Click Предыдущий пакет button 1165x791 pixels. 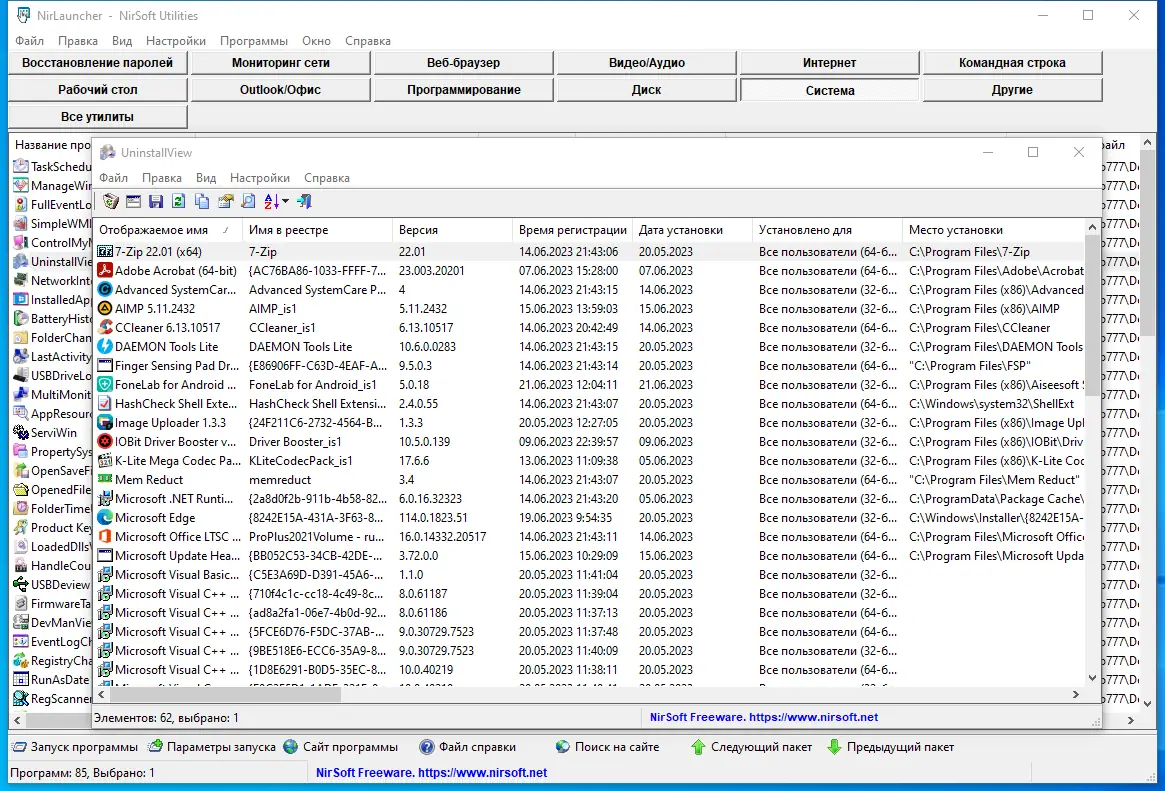click(890, 747)
